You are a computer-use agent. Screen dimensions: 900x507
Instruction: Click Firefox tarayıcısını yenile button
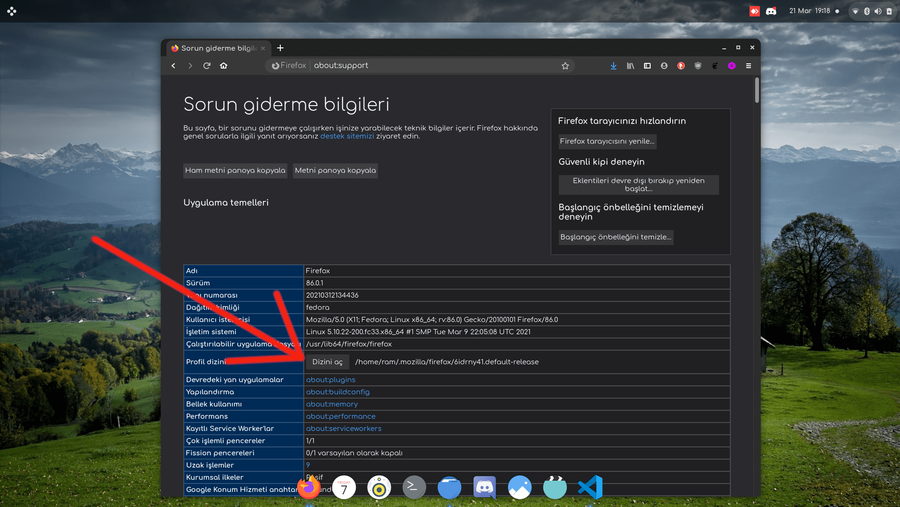pos(607,141)
